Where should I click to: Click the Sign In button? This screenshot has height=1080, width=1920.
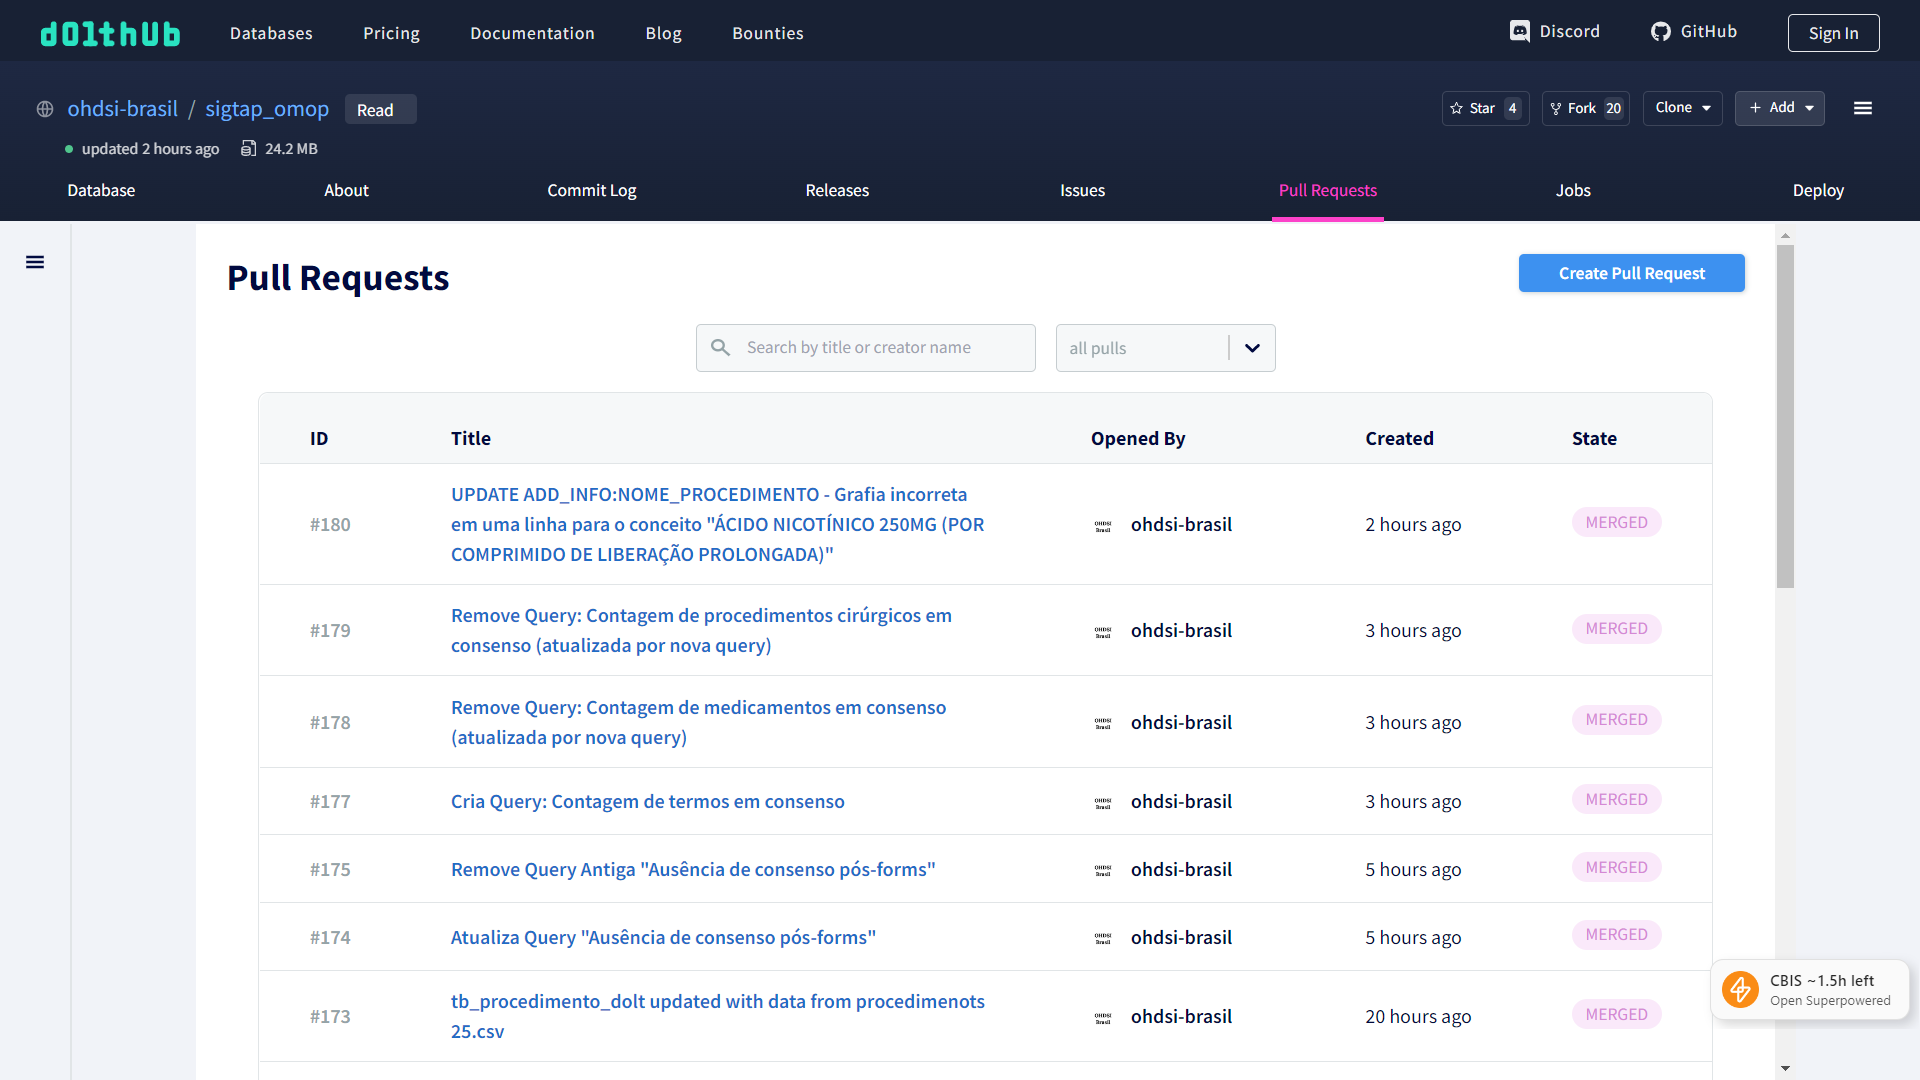1833,32
